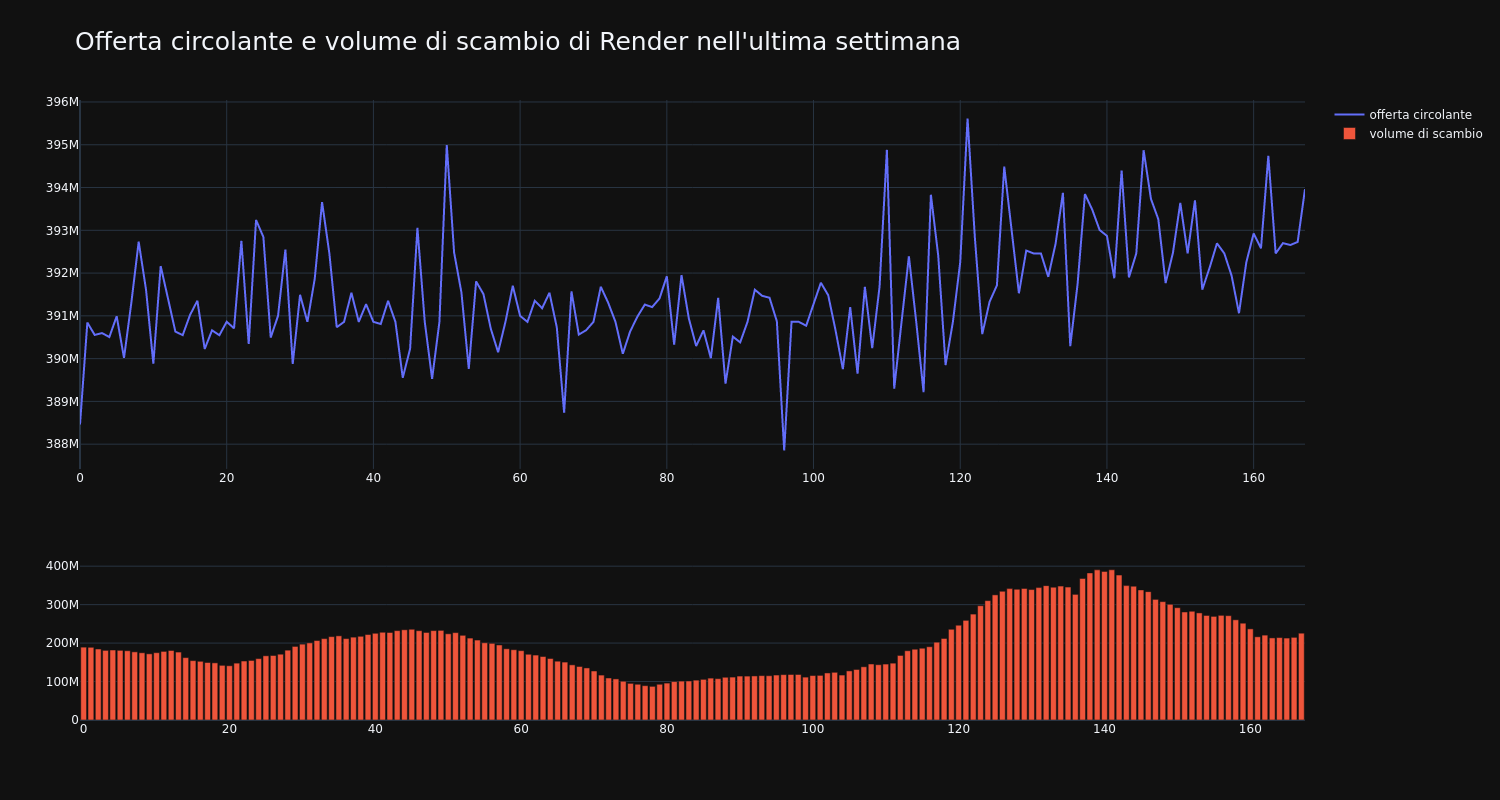Click the 300M label on volume chart
The height and width of the screenshot is (800, 1500).
(62, 605)
